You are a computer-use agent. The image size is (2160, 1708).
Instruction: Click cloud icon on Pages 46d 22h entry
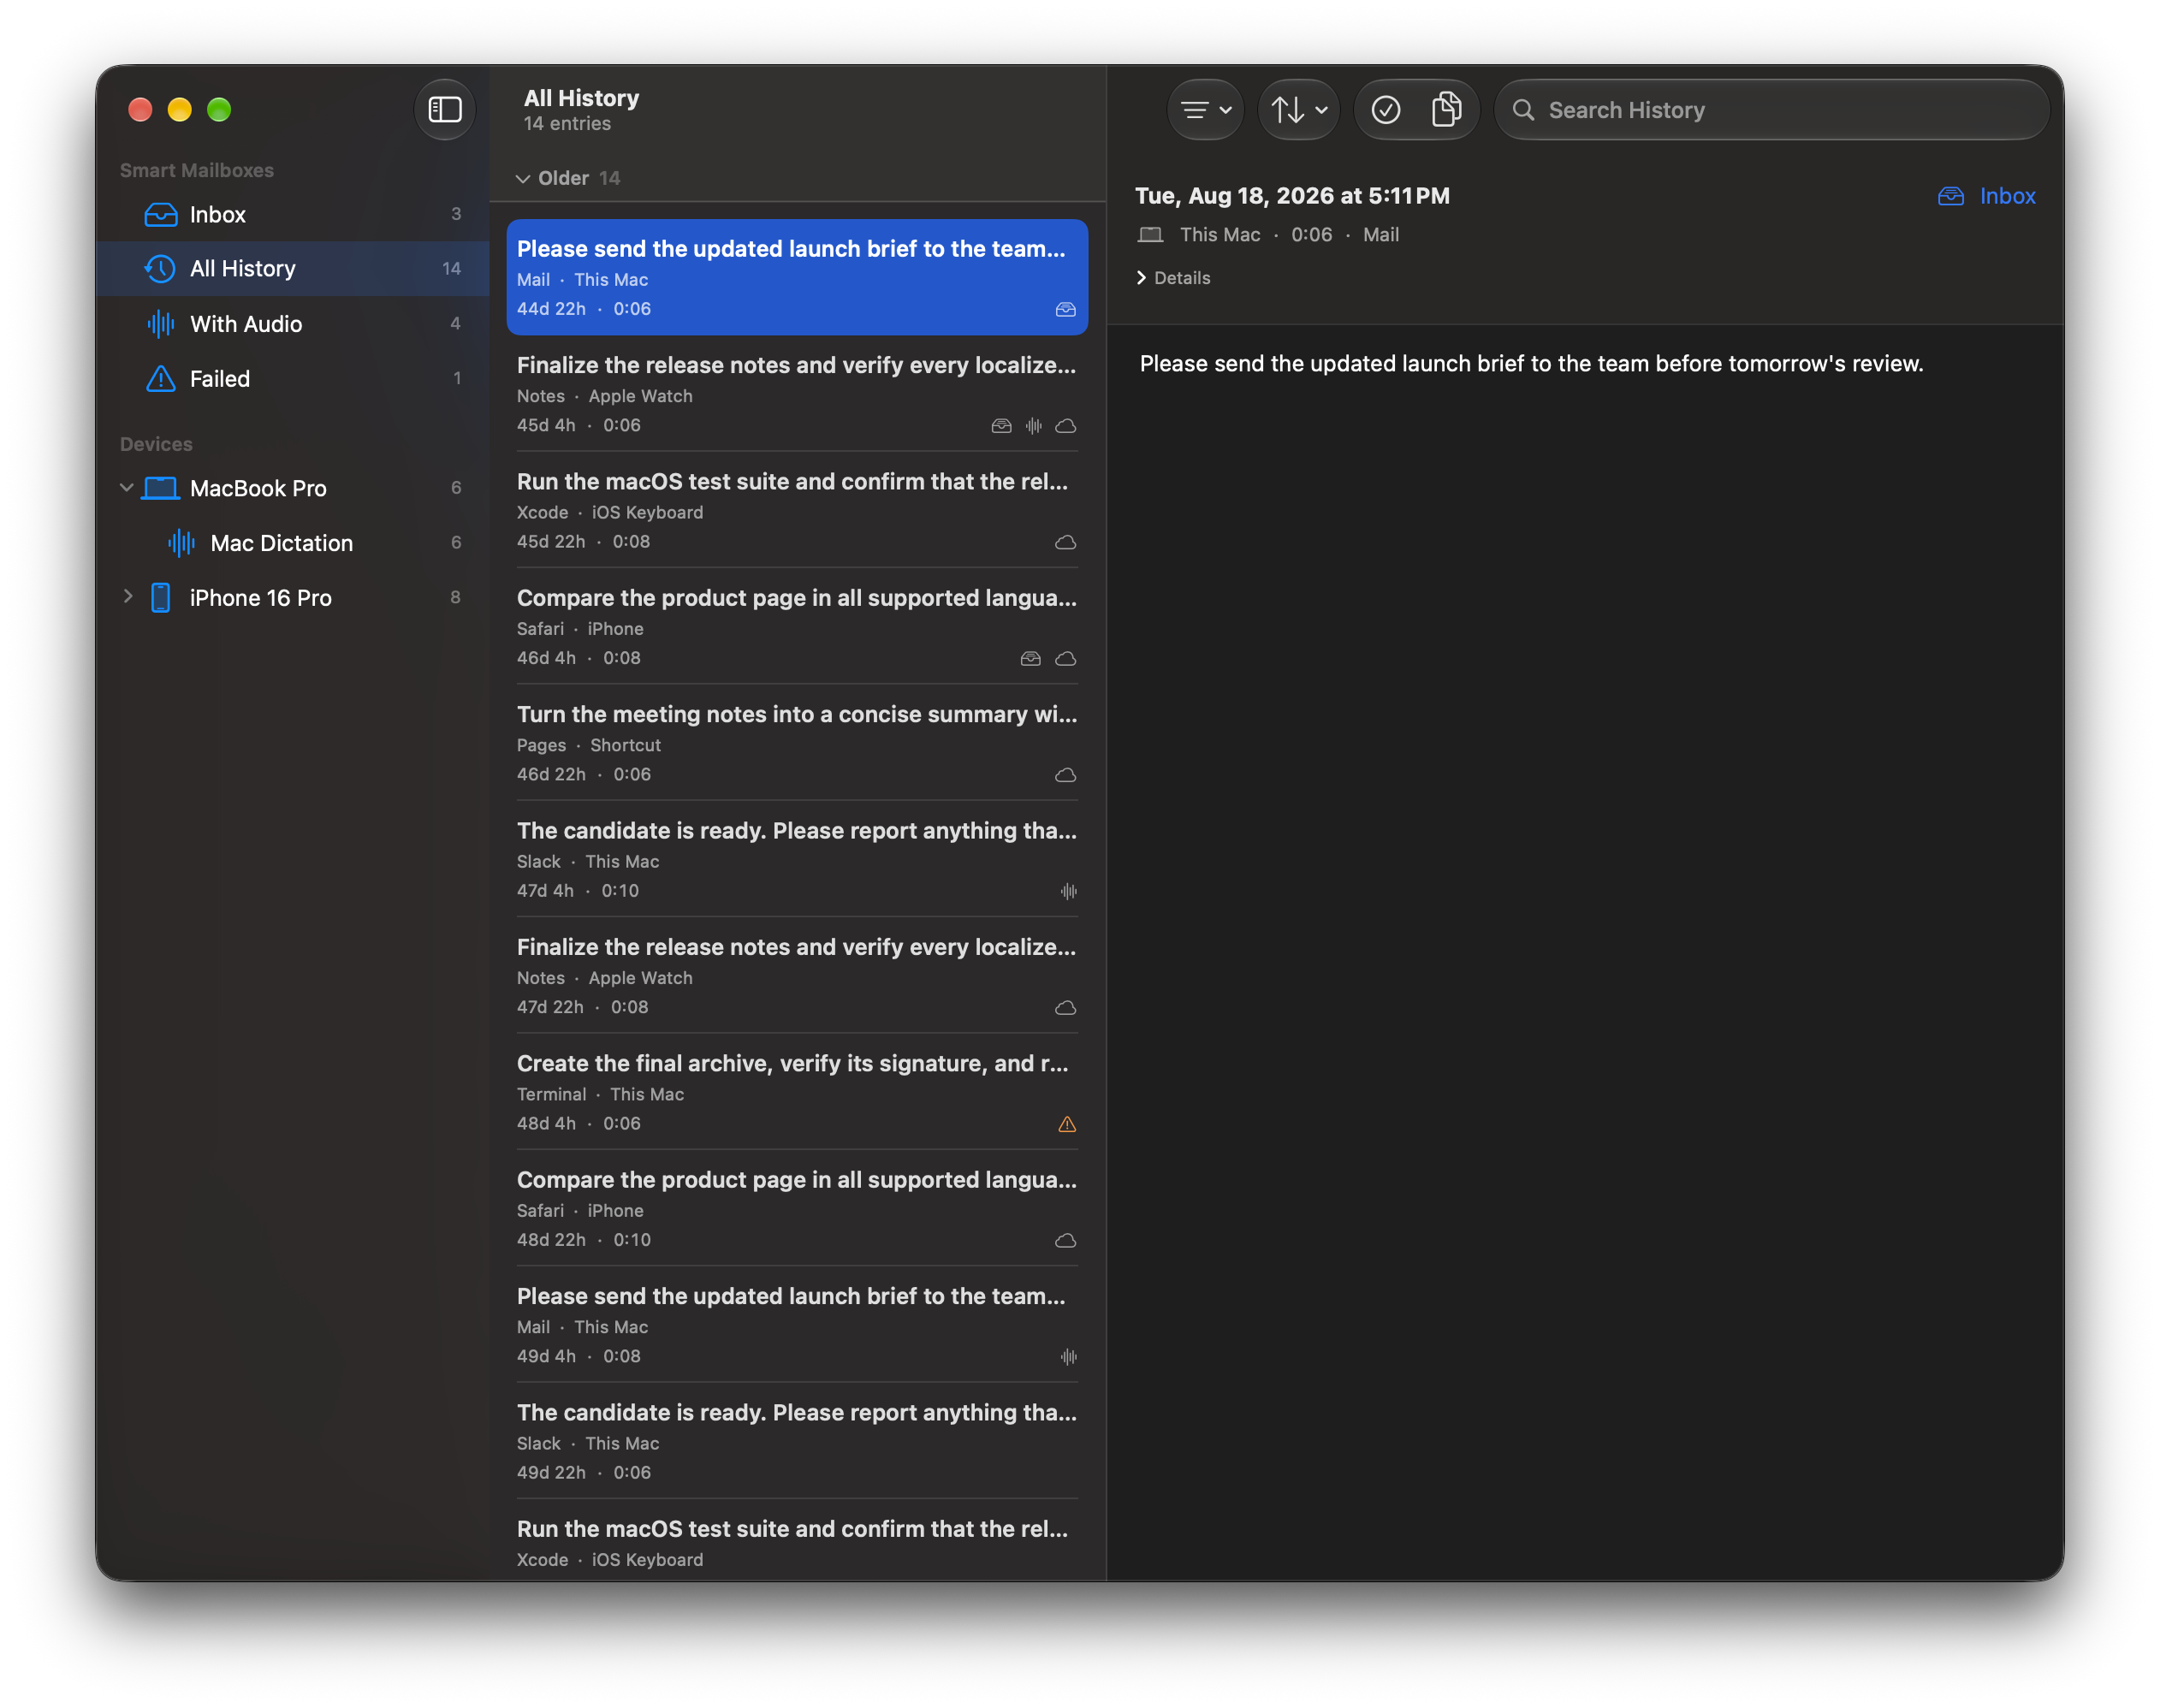click(x=1065, y=775)
